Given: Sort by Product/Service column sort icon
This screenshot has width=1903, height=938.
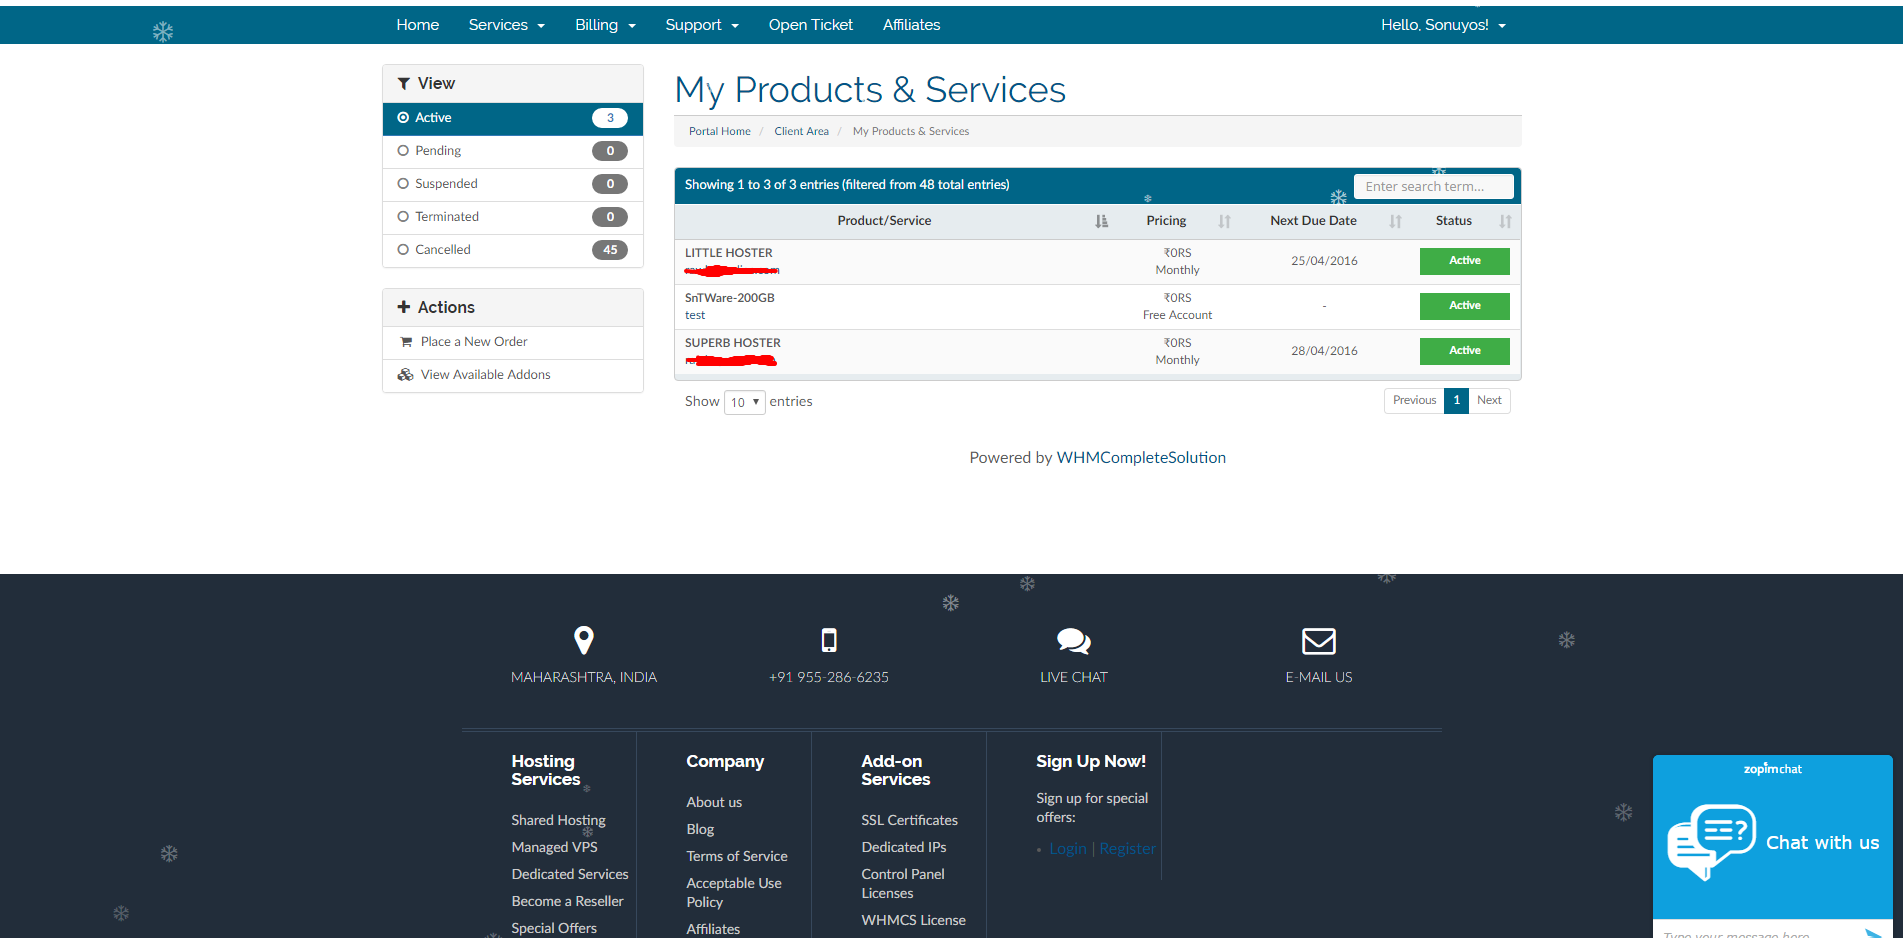Looking at the screenshot, I should [x=1101, y=221].
